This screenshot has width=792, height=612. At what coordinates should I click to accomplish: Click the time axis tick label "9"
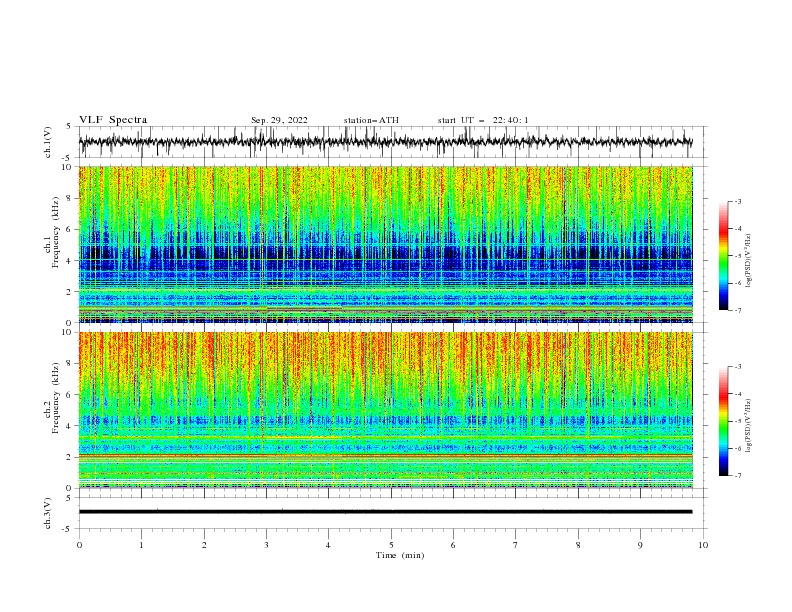pos(640,545)
